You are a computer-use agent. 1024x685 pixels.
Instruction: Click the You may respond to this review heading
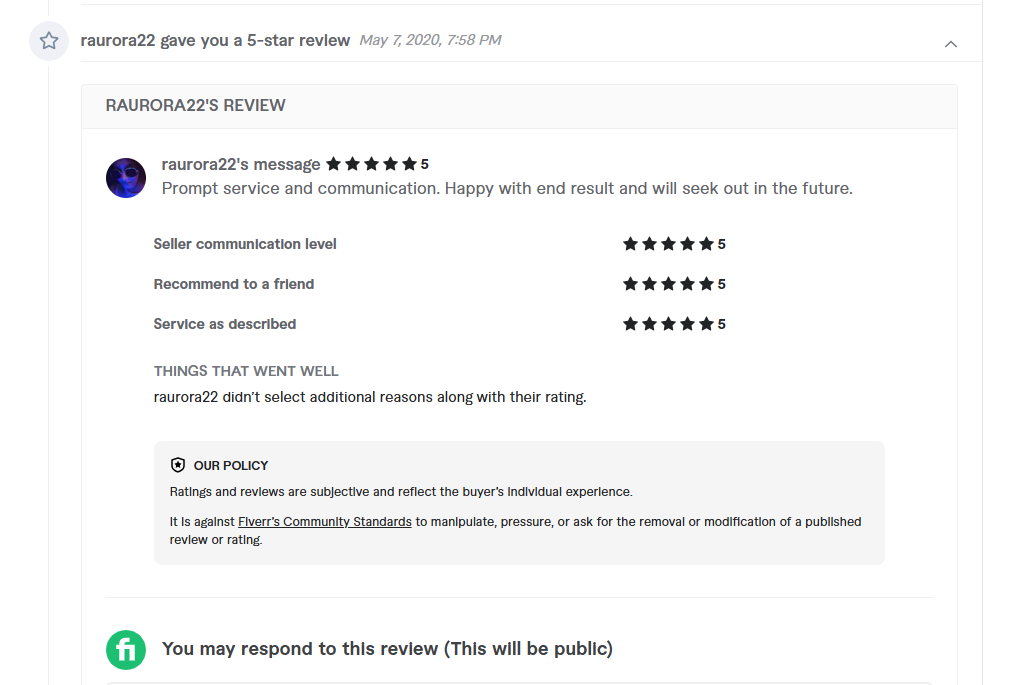point(387,649)
